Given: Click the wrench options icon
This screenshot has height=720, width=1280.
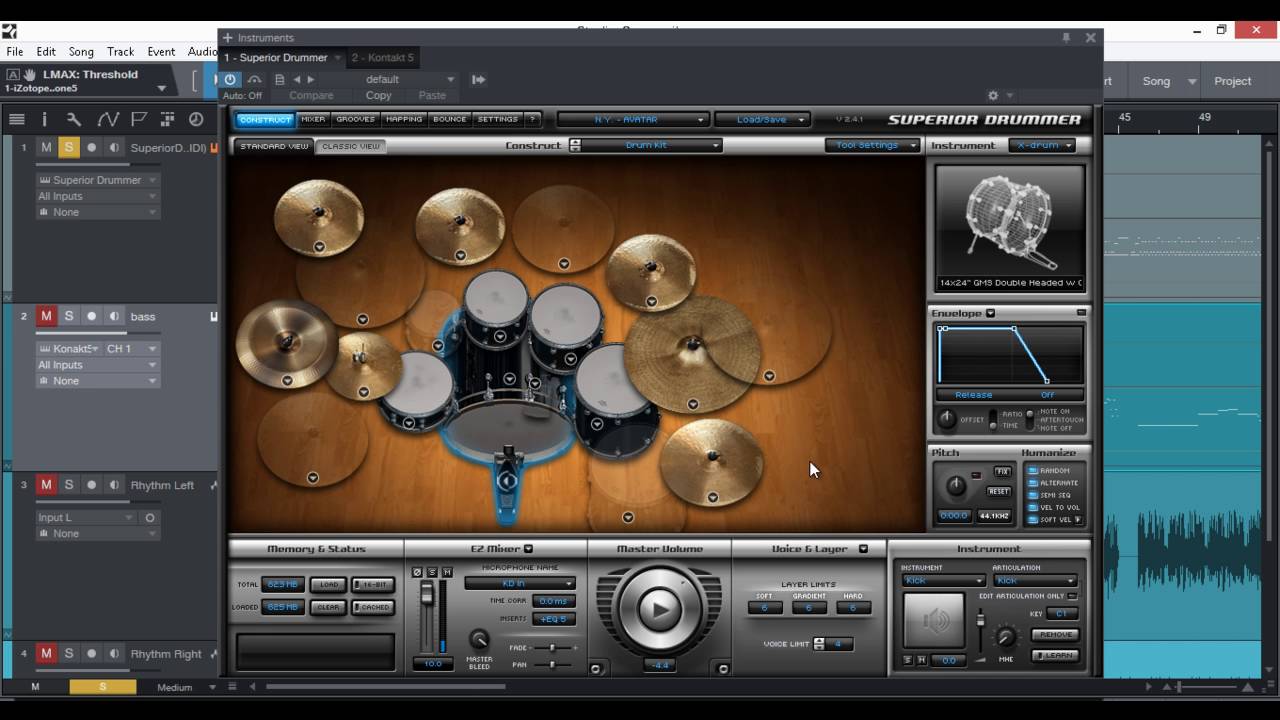Looking at the screenshot, I should pos(73,119).
